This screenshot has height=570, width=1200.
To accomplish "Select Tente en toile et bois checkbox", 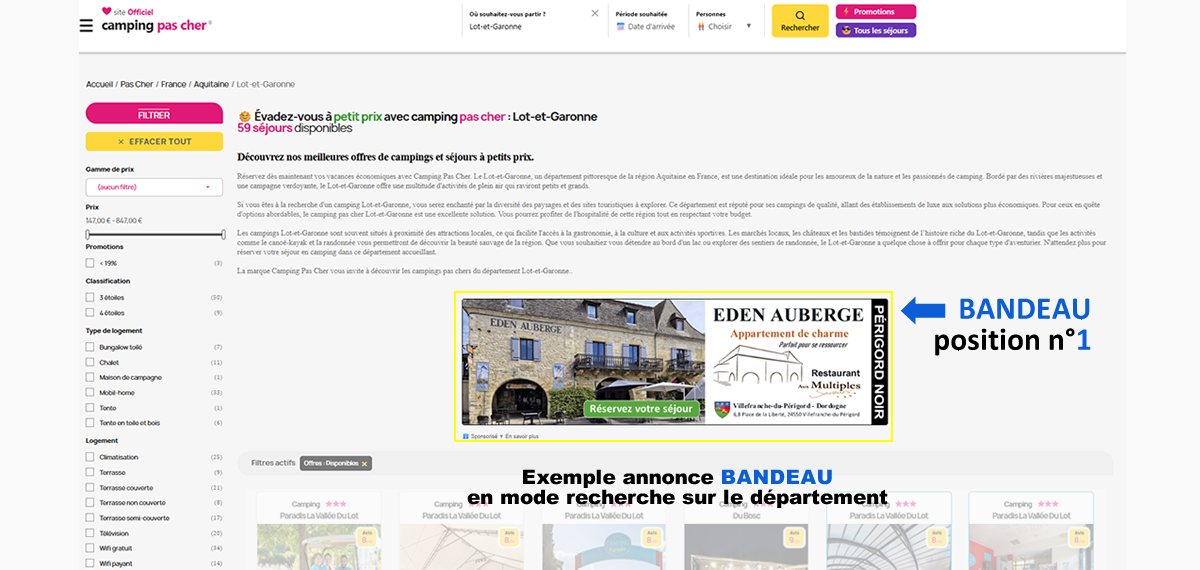I will [x=90, y=423].
